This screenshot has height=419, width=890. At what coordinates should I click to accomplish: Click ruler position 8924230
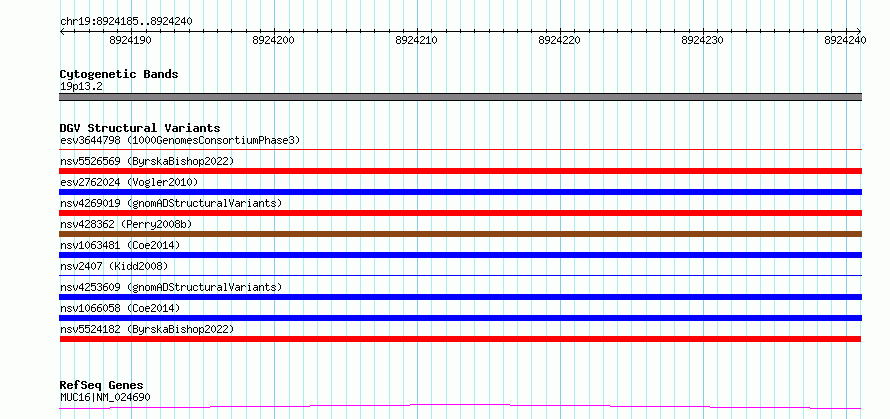tap(703, 40)
